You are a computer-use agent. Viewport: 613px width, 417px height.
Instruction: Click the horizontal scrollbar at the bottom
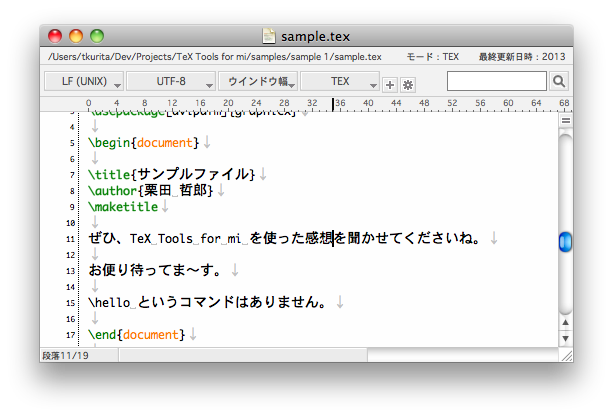click(x=243, y=355)
